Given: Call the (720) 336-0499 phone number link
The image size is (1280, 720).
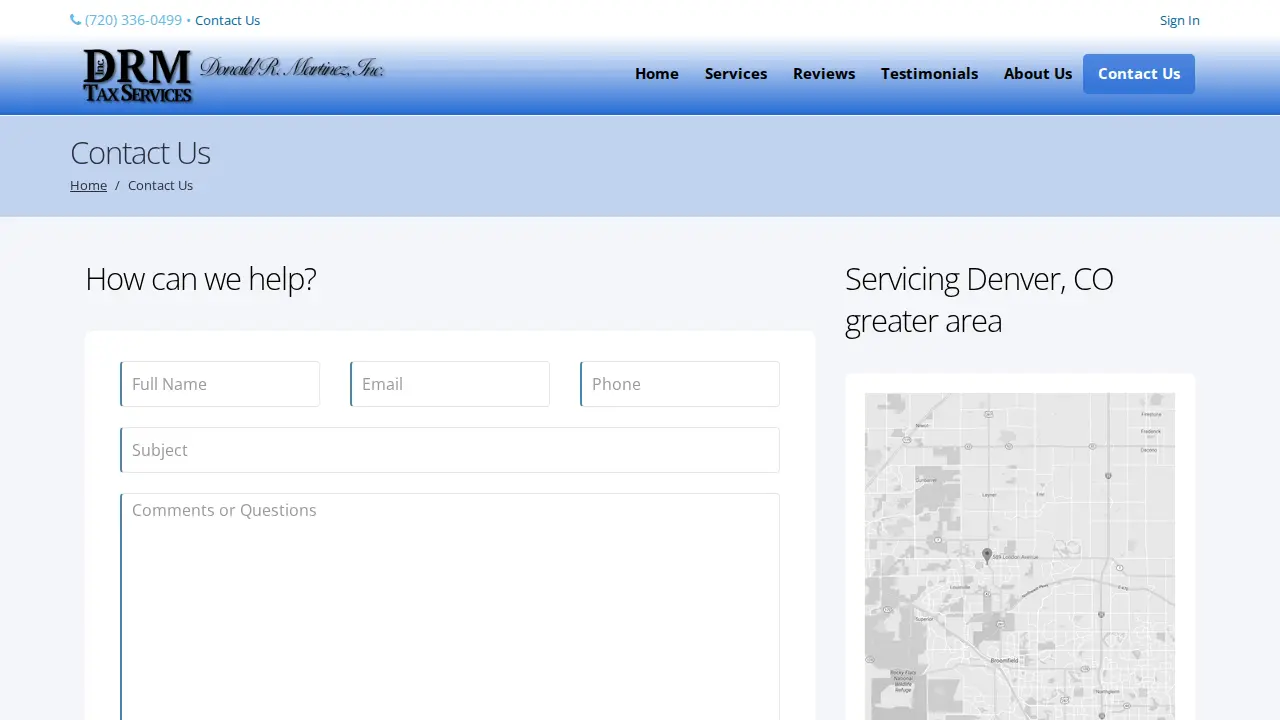Looking at the screenshot, I should point(133,20).
